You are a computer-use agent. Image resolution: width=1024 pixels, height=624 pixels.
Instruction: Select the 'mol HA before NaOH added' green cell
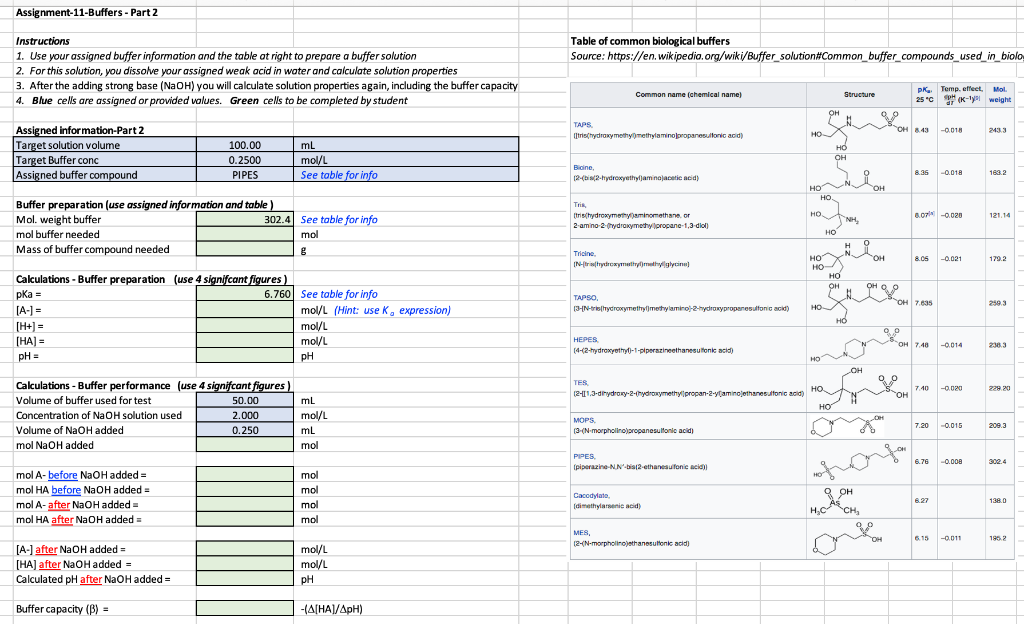click(245, 490)
